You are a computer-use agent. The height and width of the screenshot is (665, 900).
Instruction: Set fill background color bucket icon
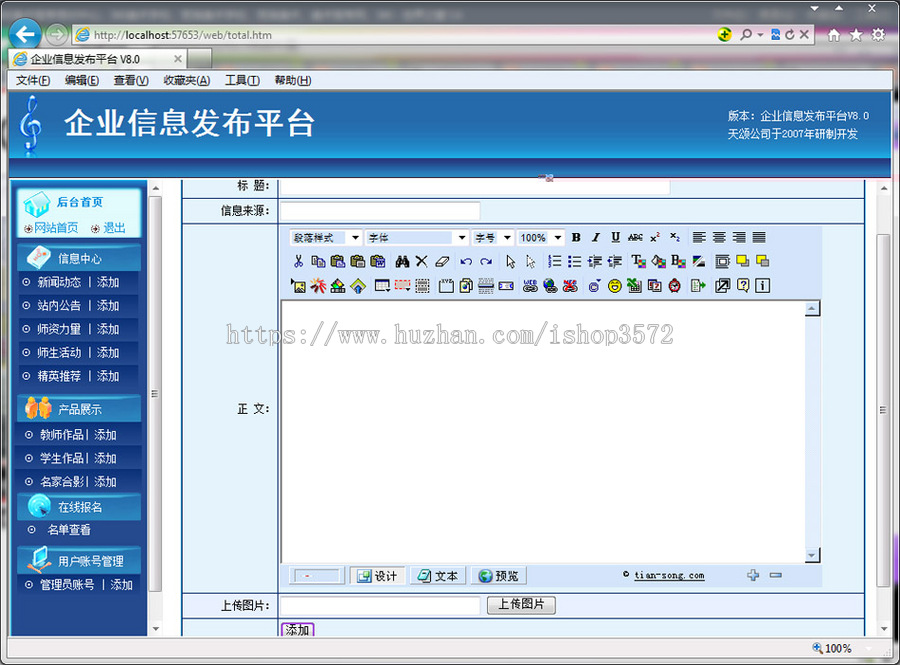tap(658, 262)
